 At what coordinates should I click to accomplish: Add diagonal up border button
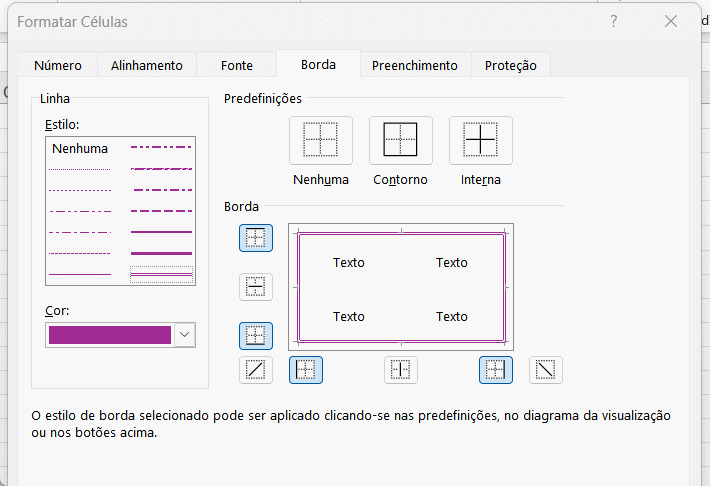(256, 370)
